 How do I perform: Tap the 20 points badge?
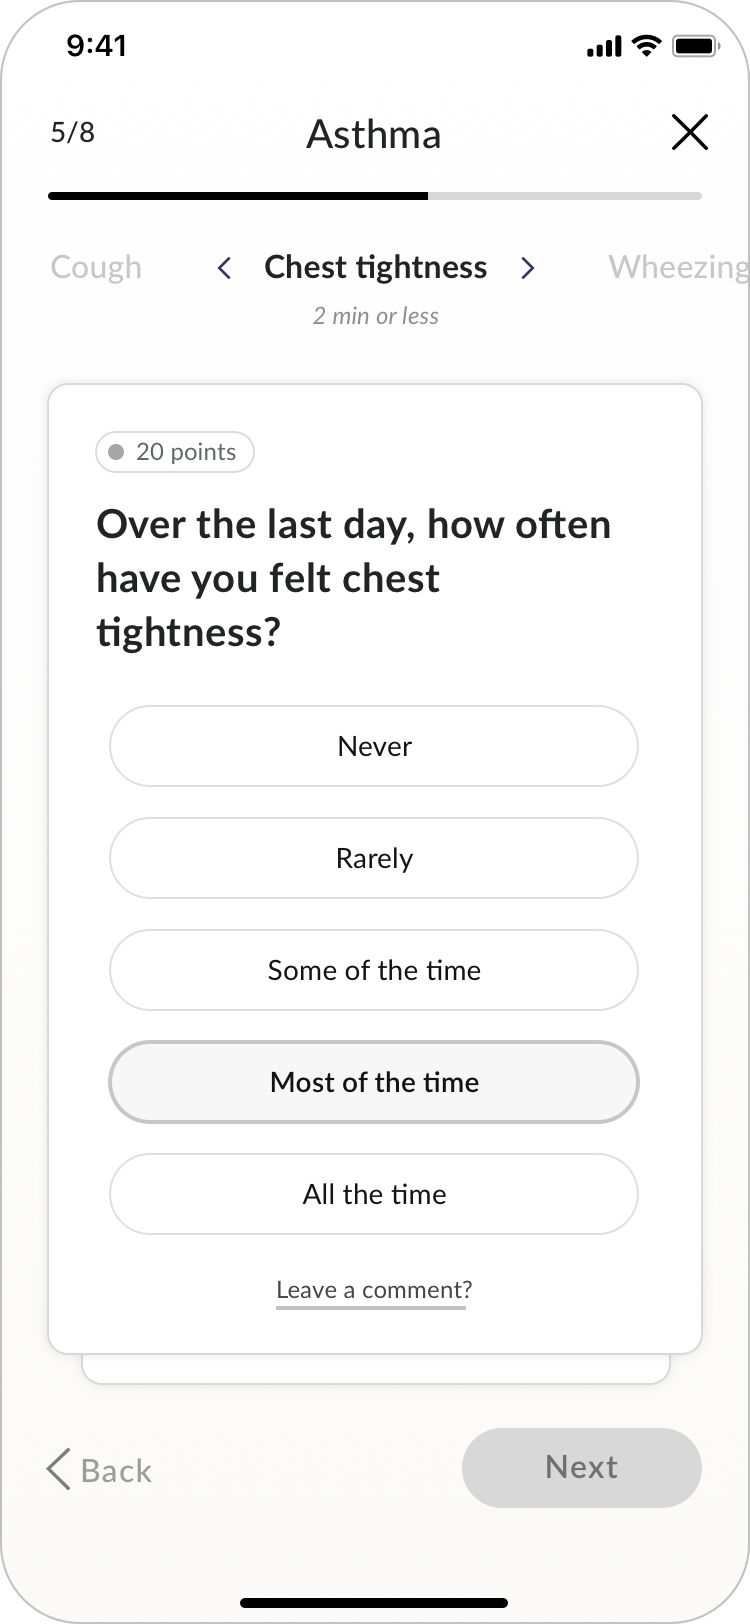click(x=175, y=452)
